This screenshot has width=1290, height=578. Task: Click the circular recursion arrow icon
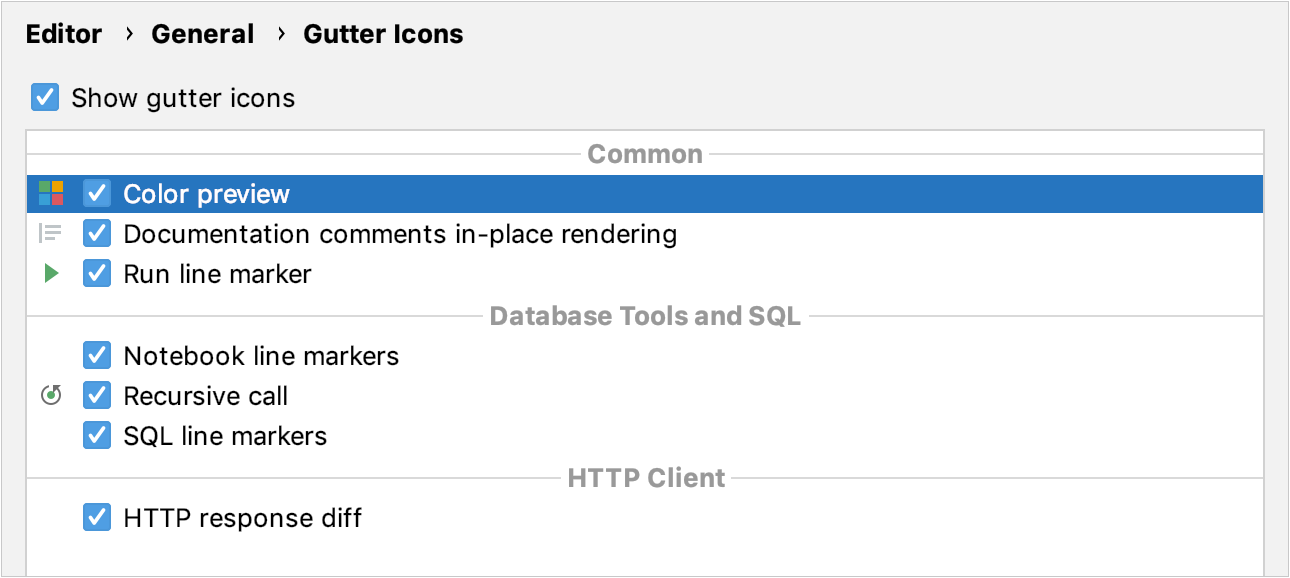coord(50,395)
